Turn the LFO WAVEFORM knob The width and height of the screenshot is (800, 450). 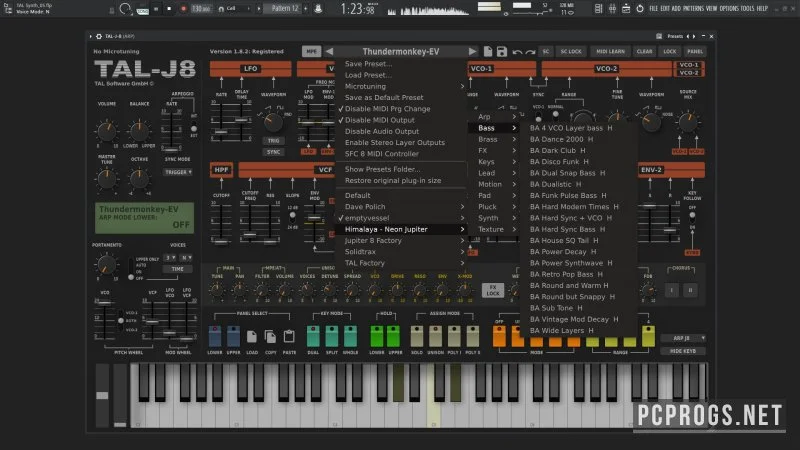coord(273,121)
